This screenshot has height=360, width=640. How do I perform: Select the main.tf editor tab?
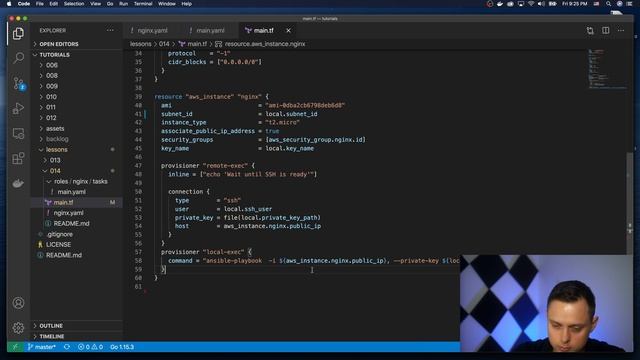pyautogui.click(x=264, y=31)
